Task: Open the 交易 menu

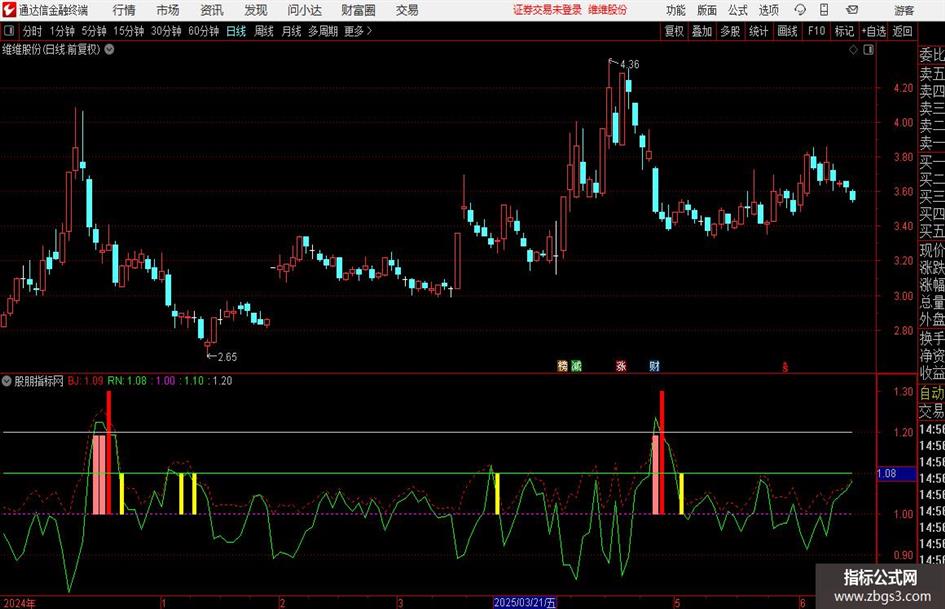Action: pos(407,10)
